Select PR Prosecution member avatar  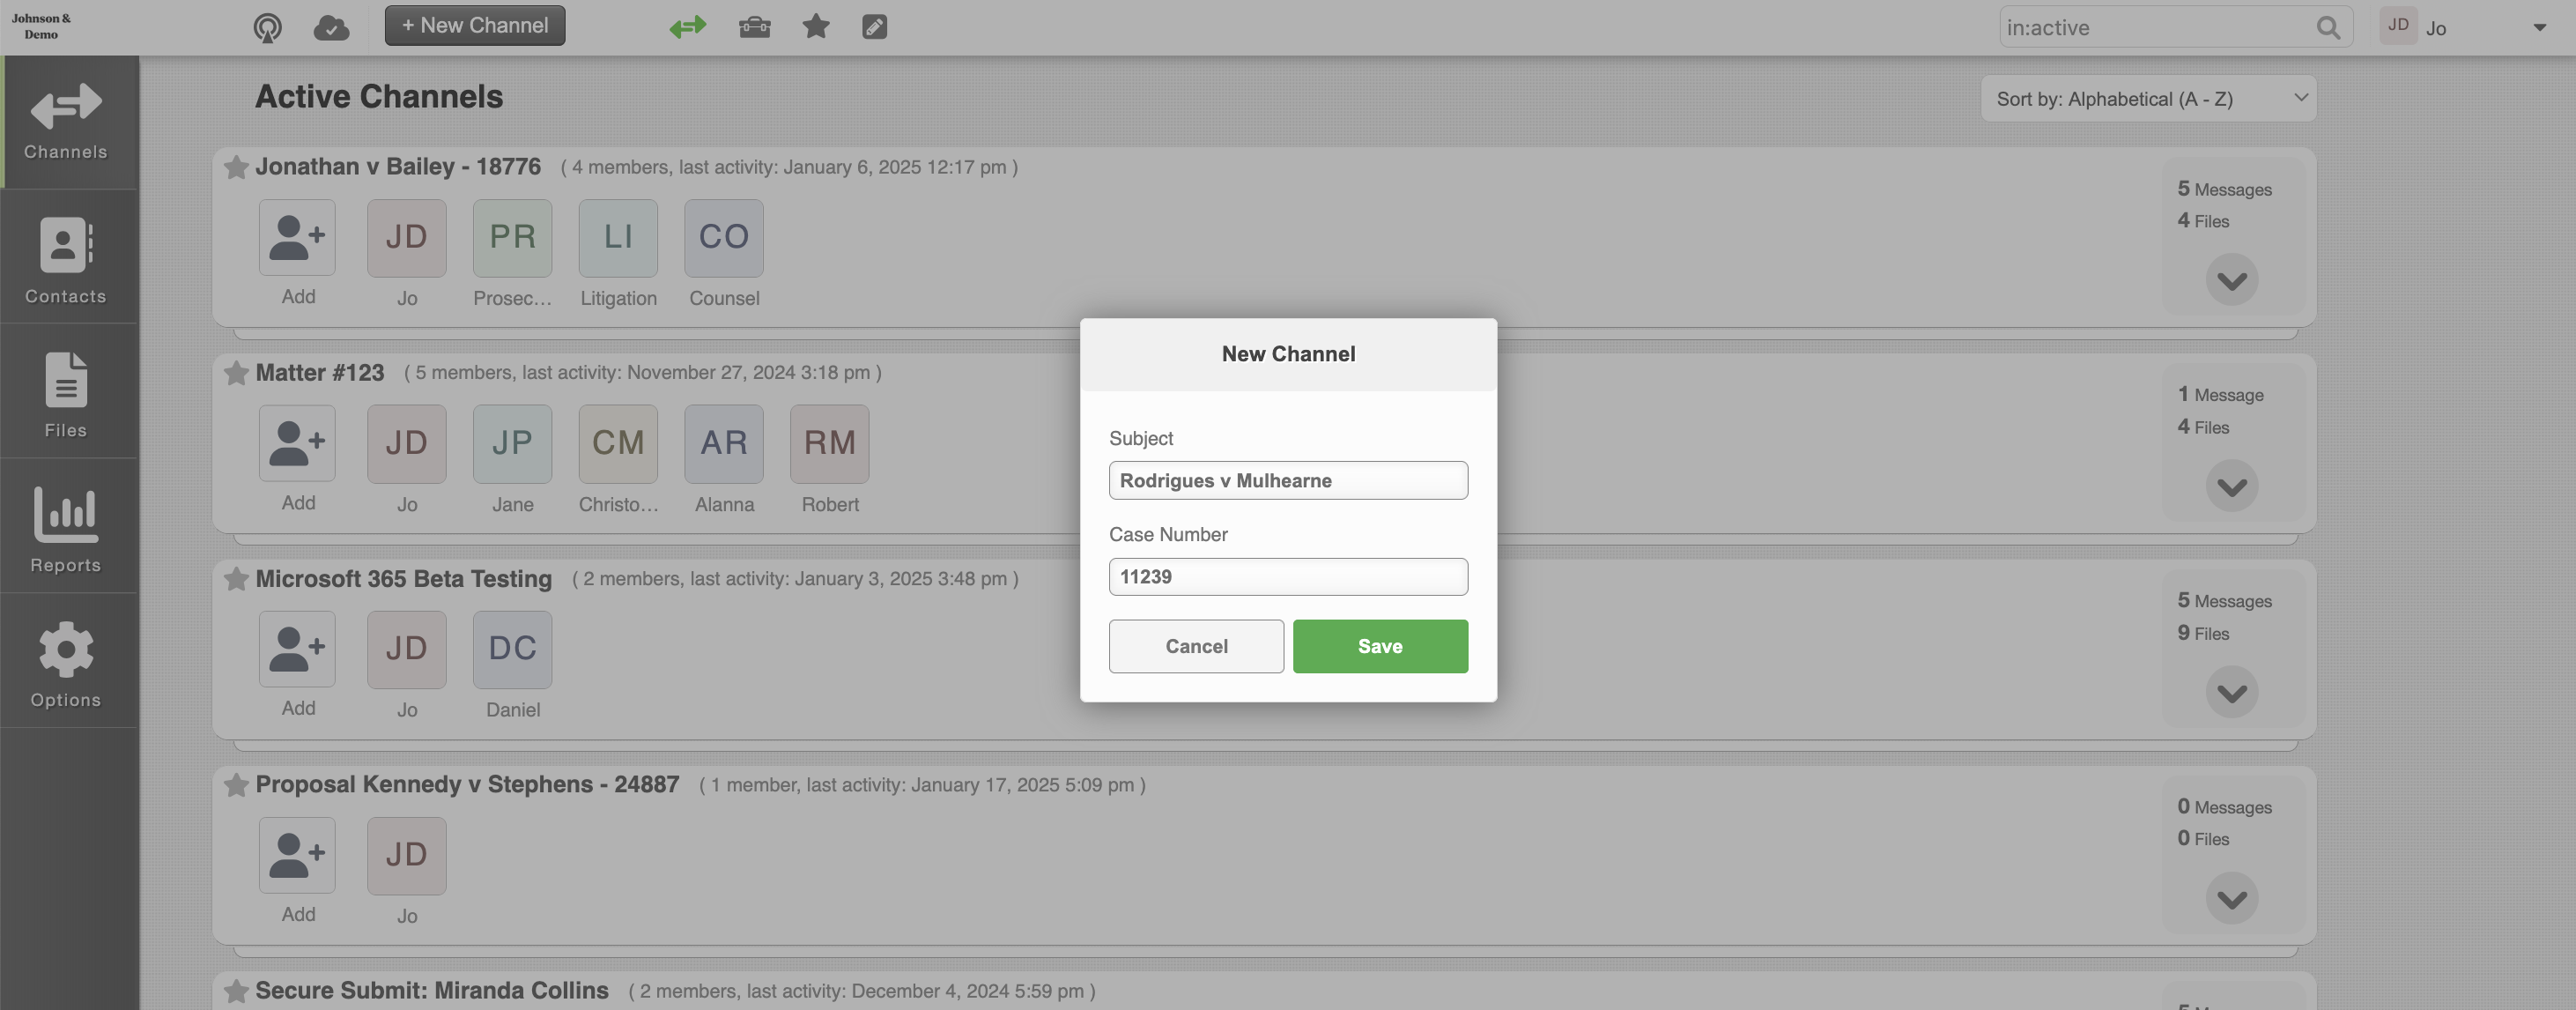pyautogui.click(x=512, y=238)
